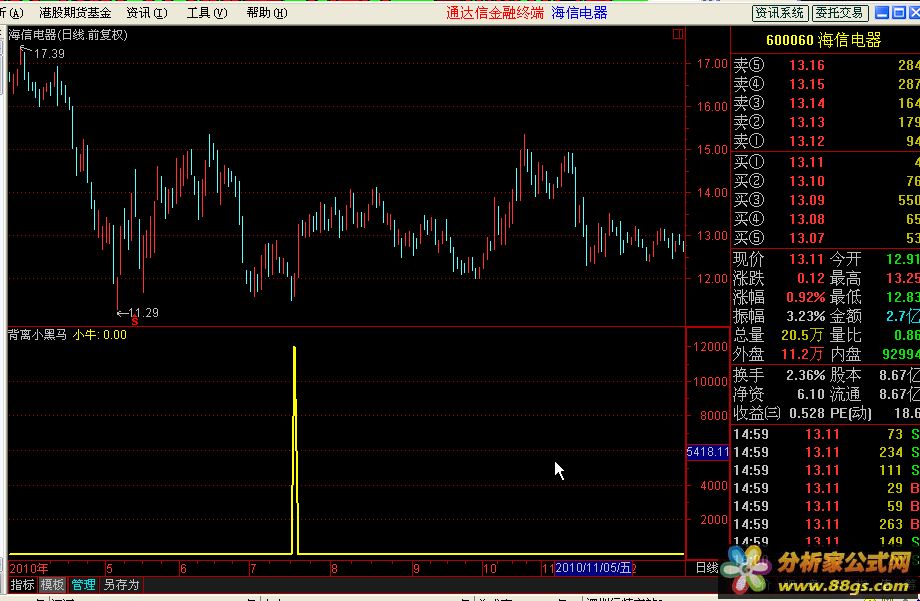This screenshot has width=920, height=601.
Task: Click the 日线 period label
Action: pos(707,568)
